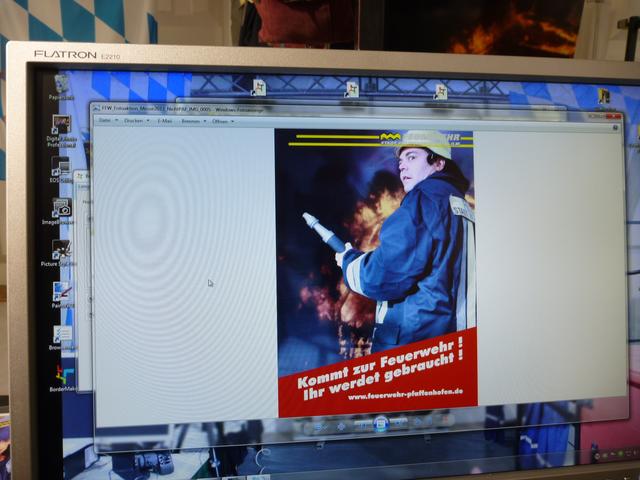Viewport: 640px width, 480px height.
Task: Click the firefighter poster image
Action: (x=376, y=270)
